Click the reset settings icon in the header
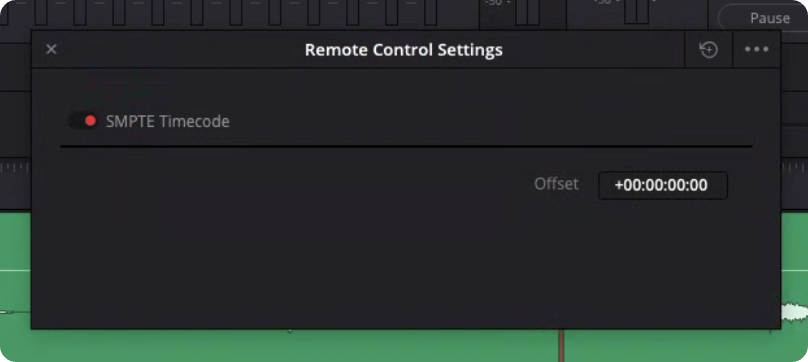This screenshot has width=808, height=362. coord(708,50)
